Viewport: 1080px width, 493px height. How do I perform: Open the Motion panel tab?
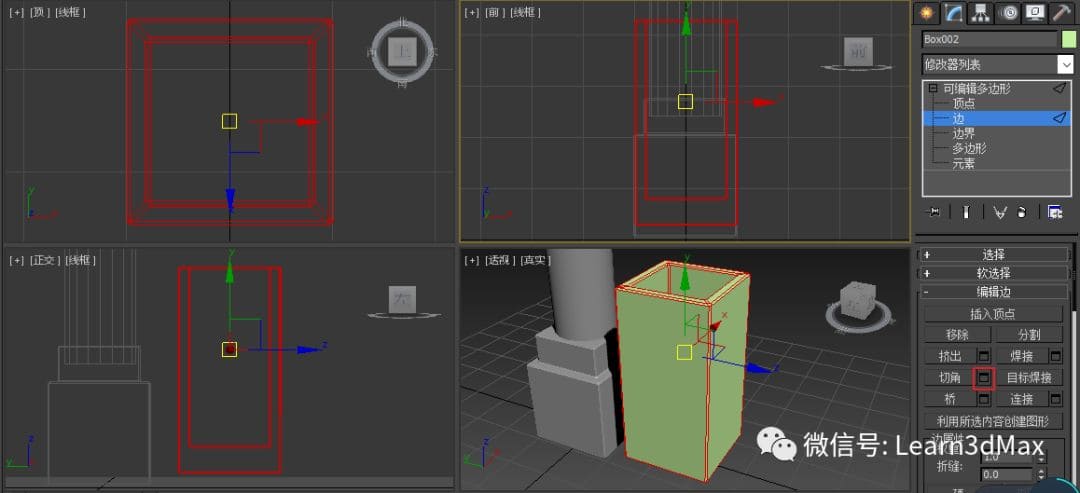(x=1008, y=12)
